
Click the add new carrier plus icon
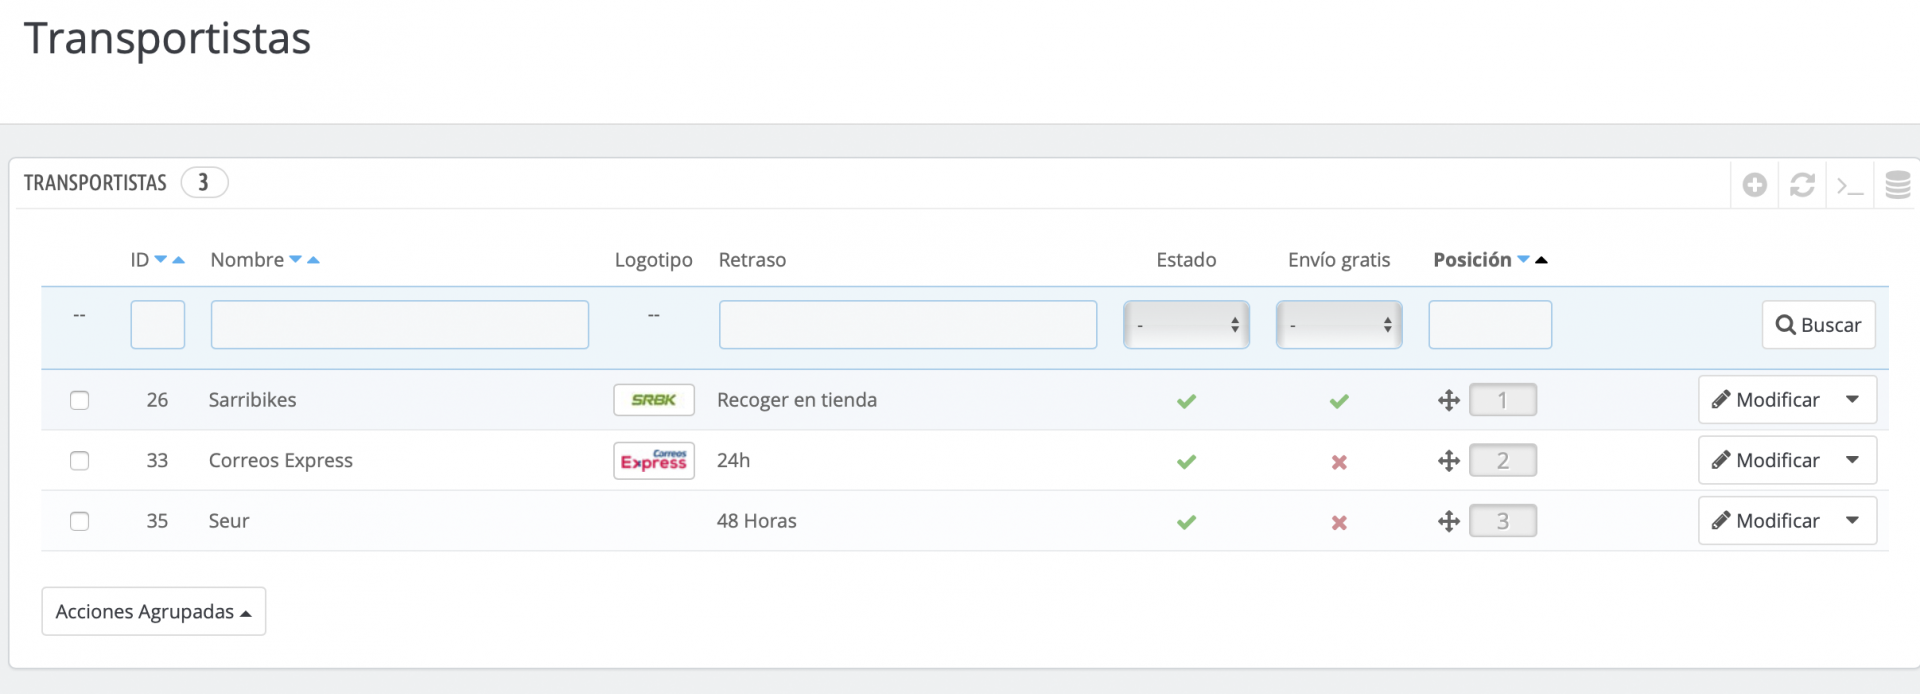pyautogui.click(x=1754, y=185)
